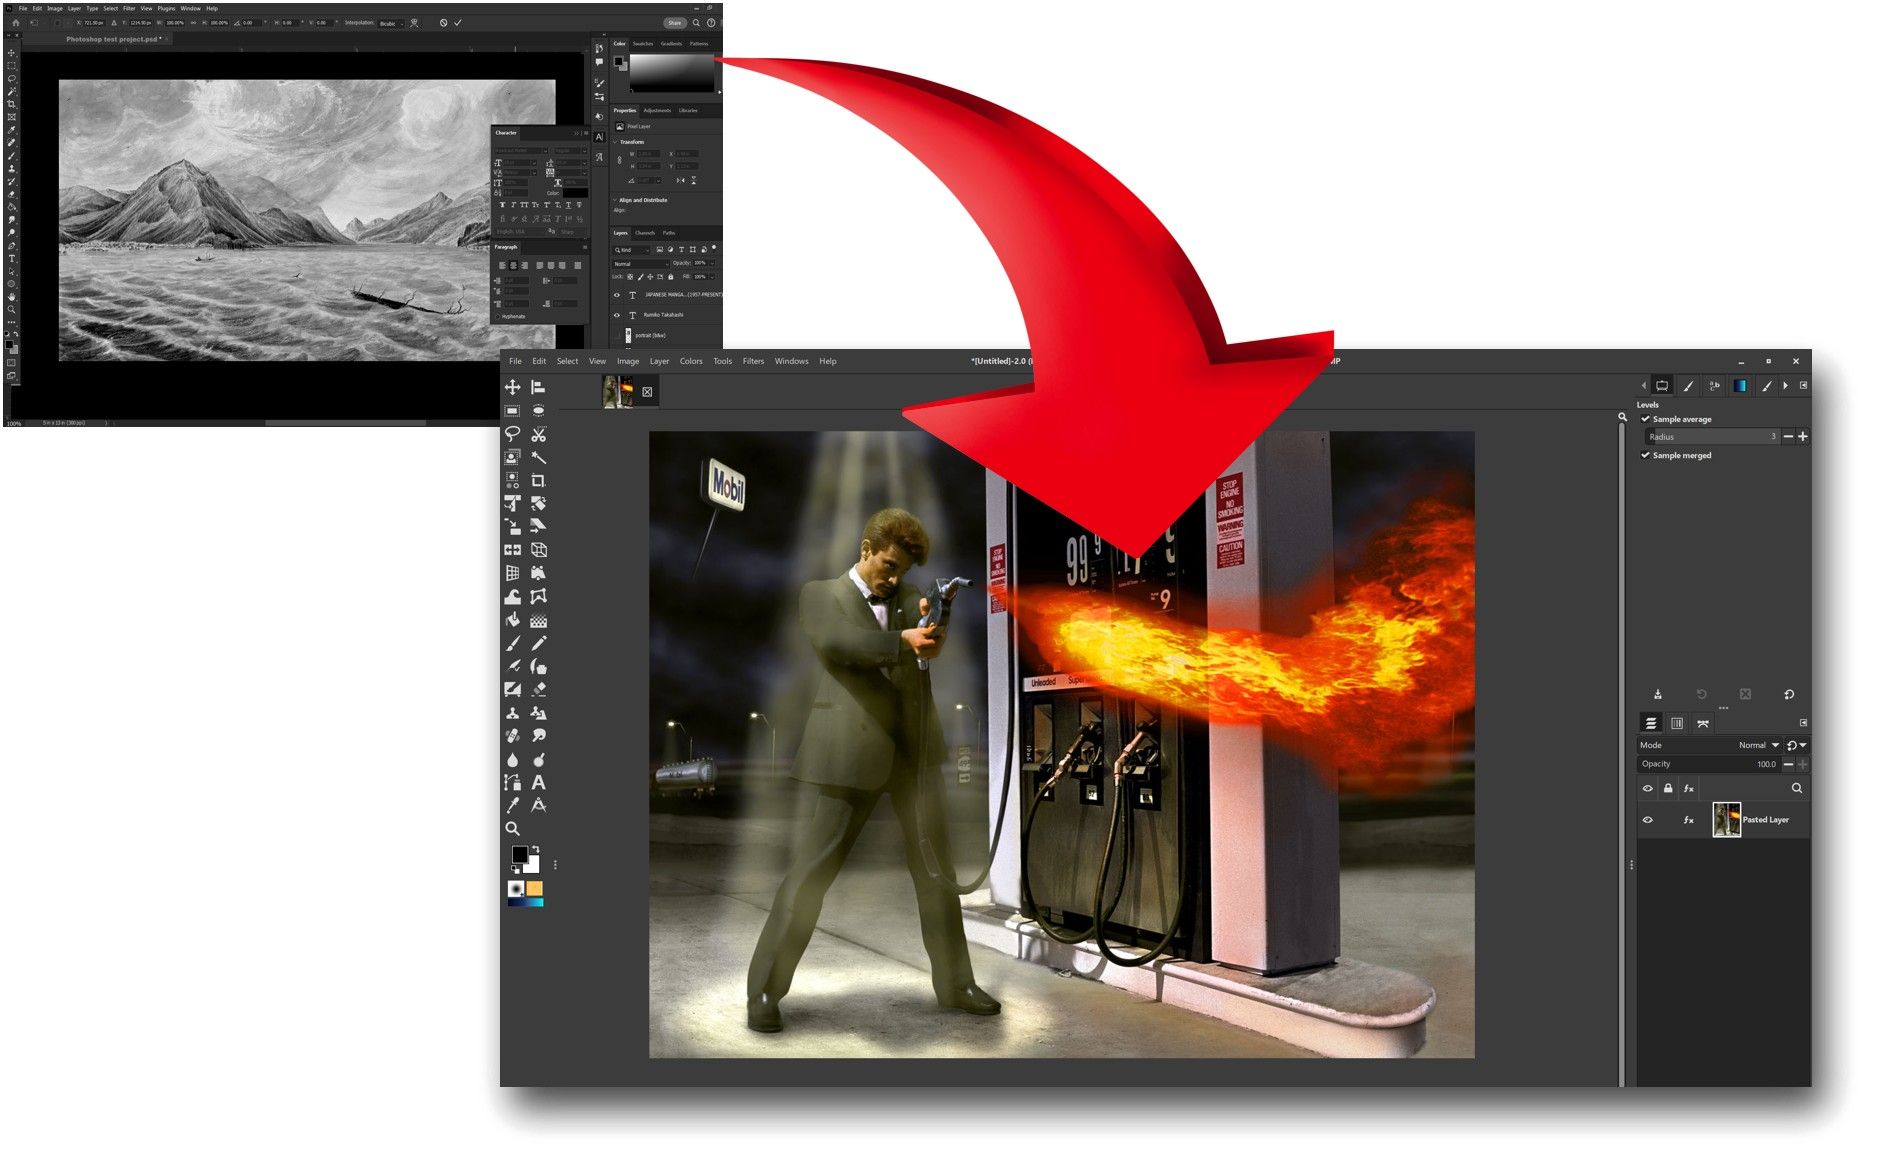This screenshot has height=1166, width=1878.
Task: Select the Fuzzy Select tool in GIMP toolbox
Action: 539,456
